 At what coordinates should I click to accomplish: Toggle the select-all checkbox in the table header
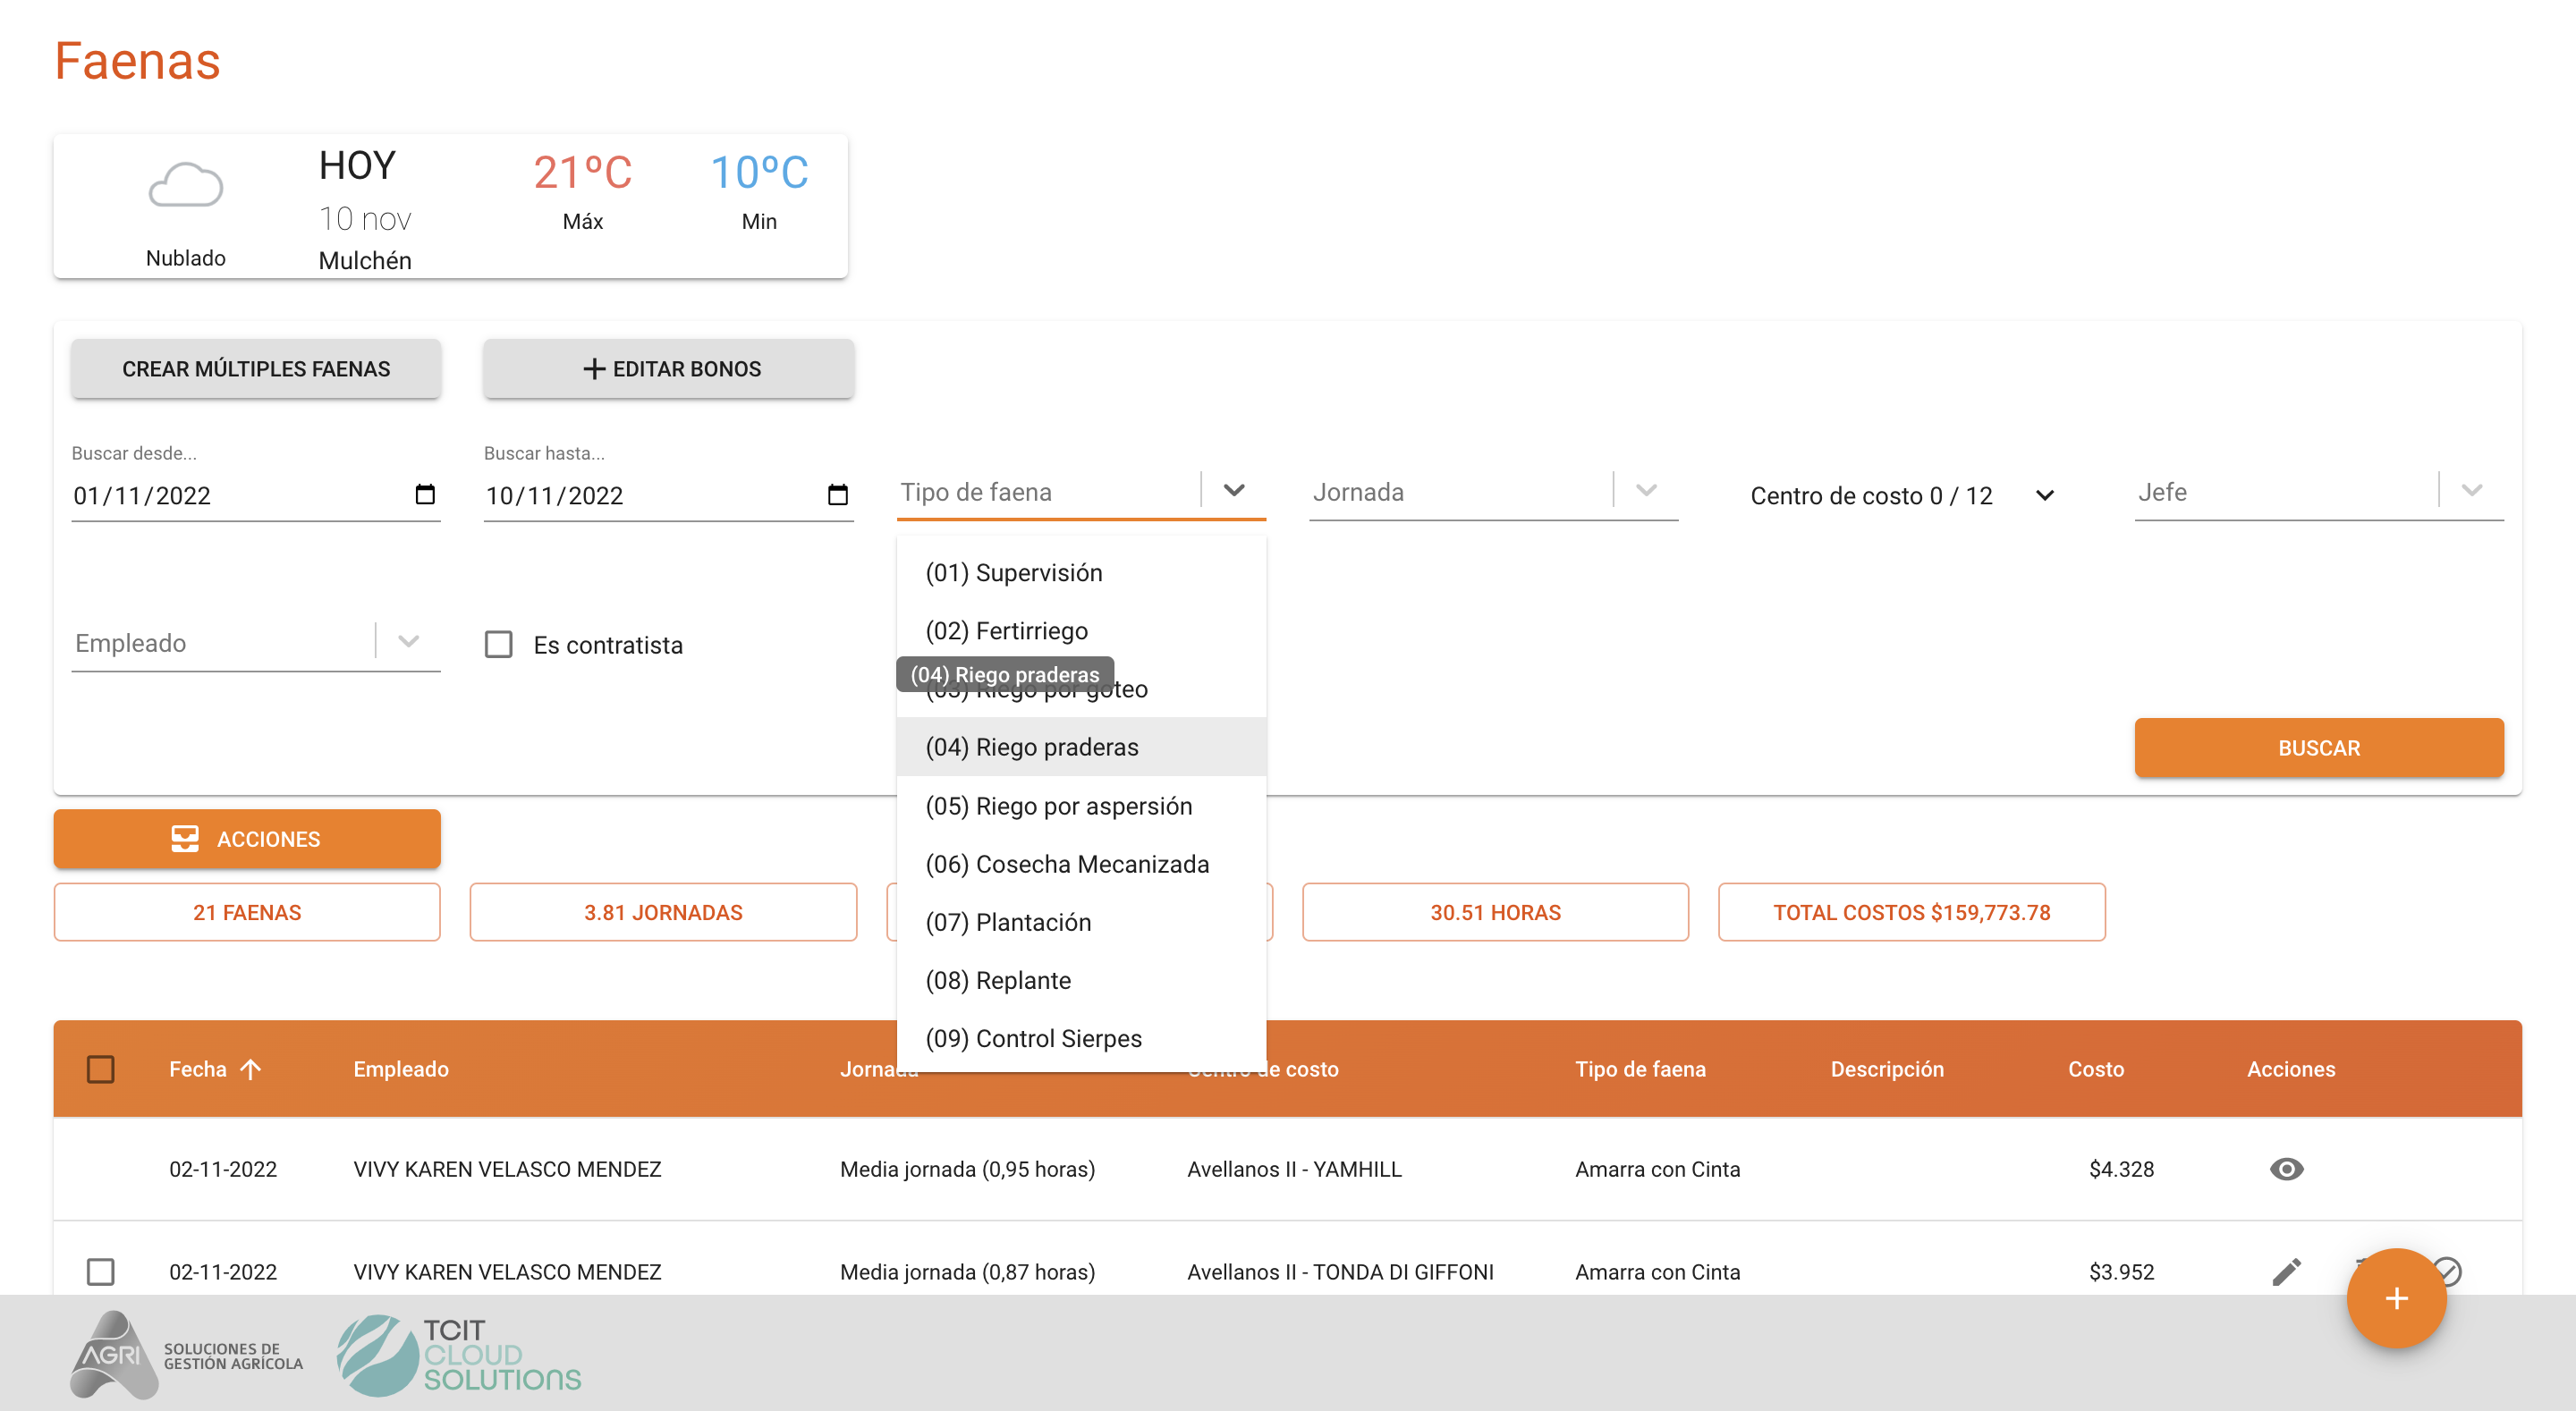pos(101,1069)
